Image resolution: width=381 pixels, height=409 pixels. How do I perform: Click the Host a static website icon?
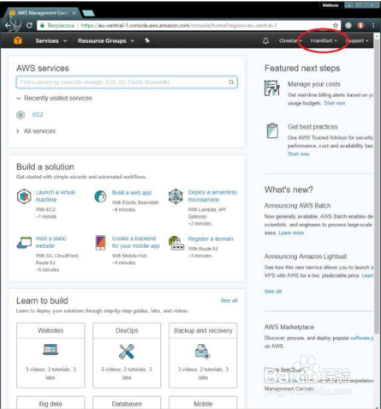click(24, 243)
